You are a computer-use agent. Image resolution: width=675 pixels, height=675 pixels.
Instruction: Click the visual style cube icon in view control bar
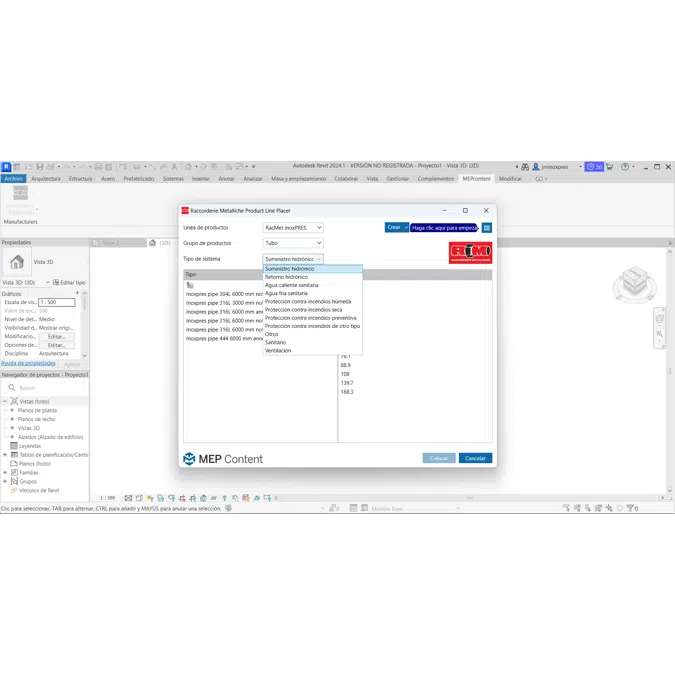139,498
